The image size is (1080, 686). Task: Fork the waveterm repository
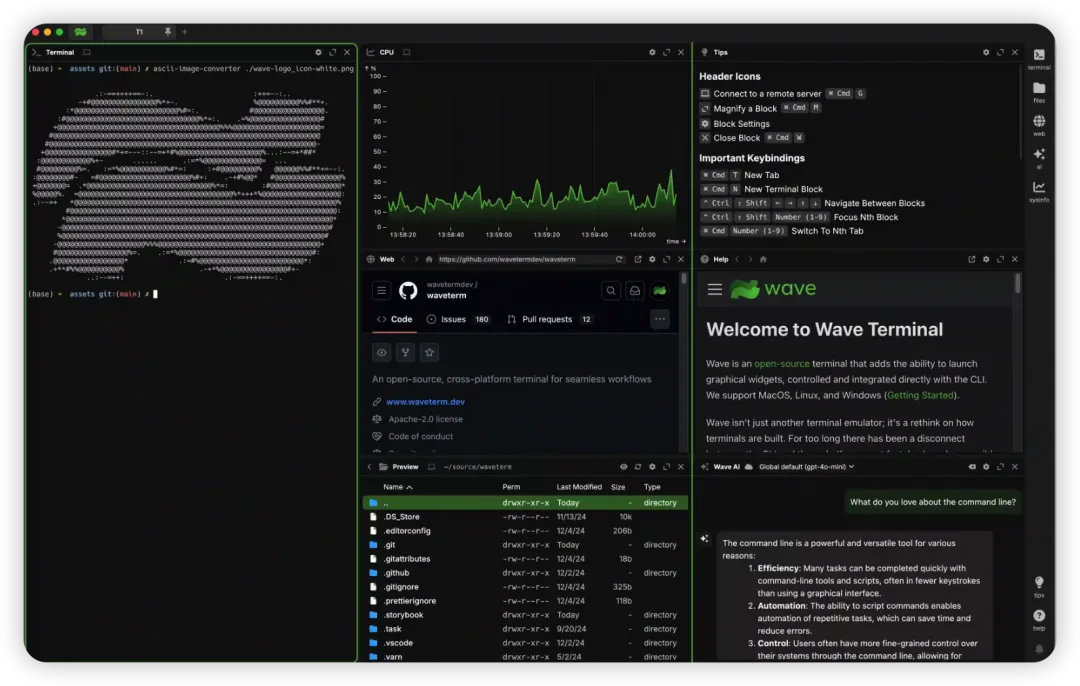(406, 353)
